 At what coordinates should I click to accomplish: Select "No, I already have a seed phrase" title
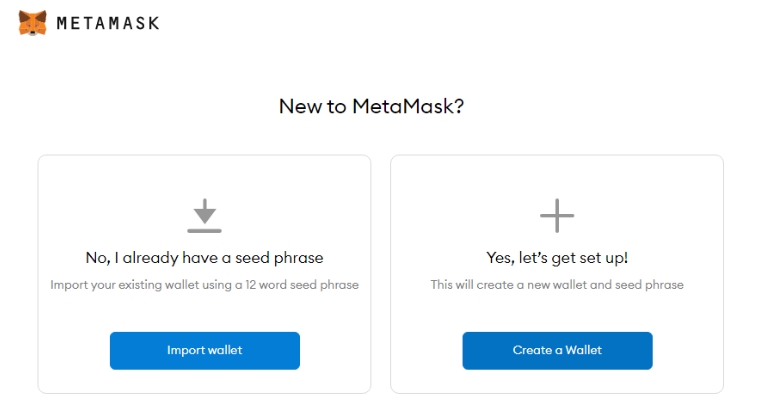click(204, 258)
